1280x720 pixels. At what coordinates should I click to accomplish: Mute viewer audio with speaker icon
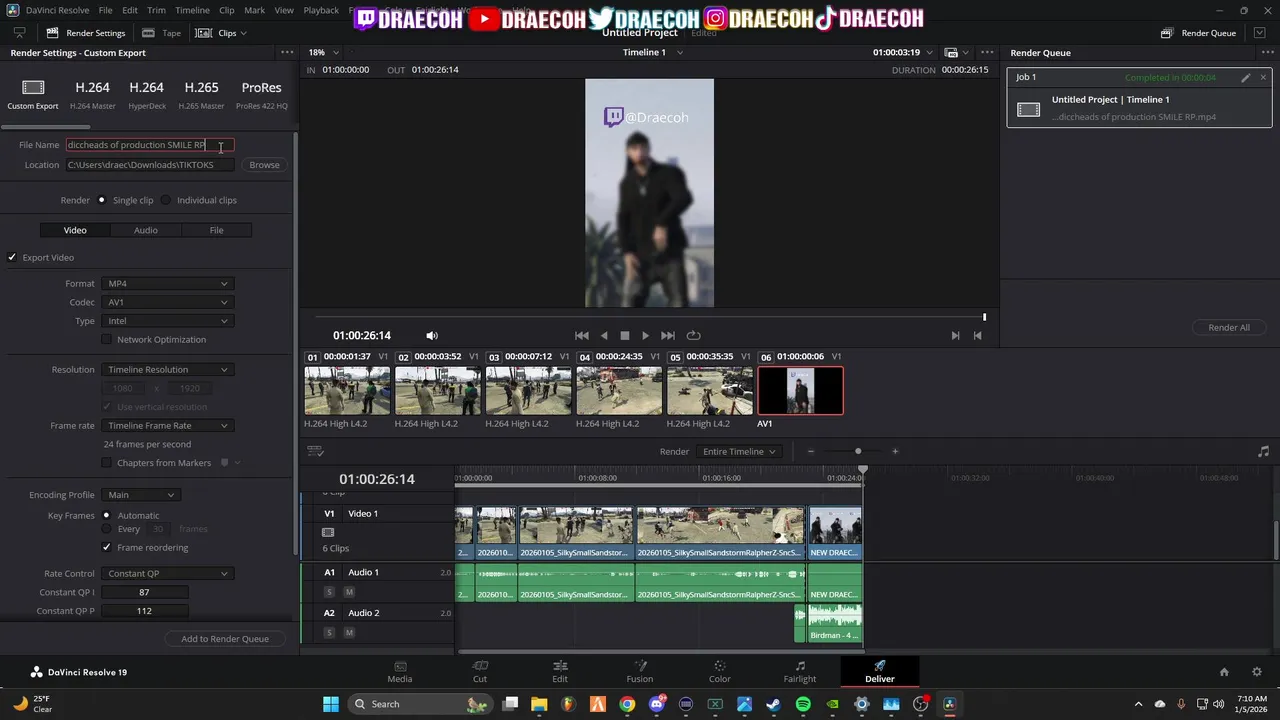click(x=432, y=336)
